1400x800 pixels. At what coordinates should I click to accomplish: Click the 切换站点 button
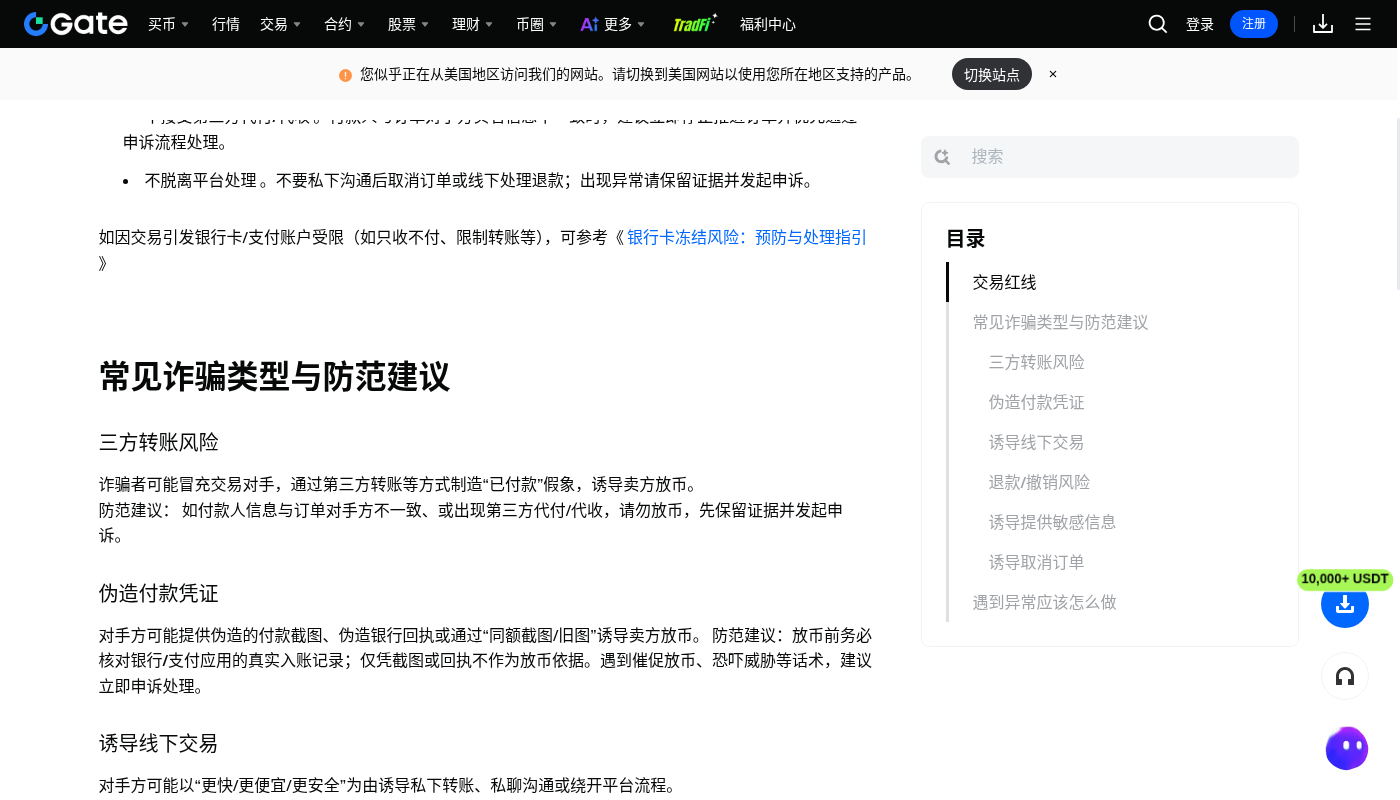click(992, 74)
